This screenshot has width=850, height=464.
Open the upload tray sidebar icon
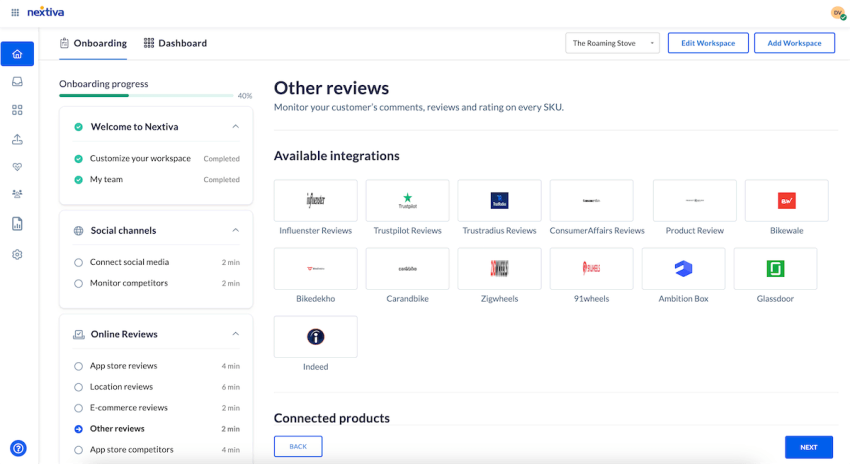coord(17,139)
